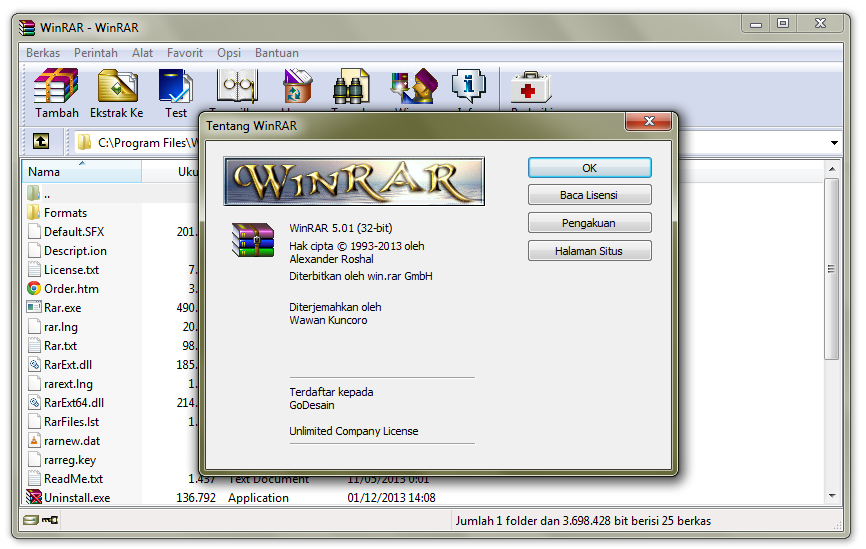This screenshot has width=866, height=549.
Task: Click the Tambah (Add) toolbar icon
Action: pyautogui.click(x=56, y=86)
